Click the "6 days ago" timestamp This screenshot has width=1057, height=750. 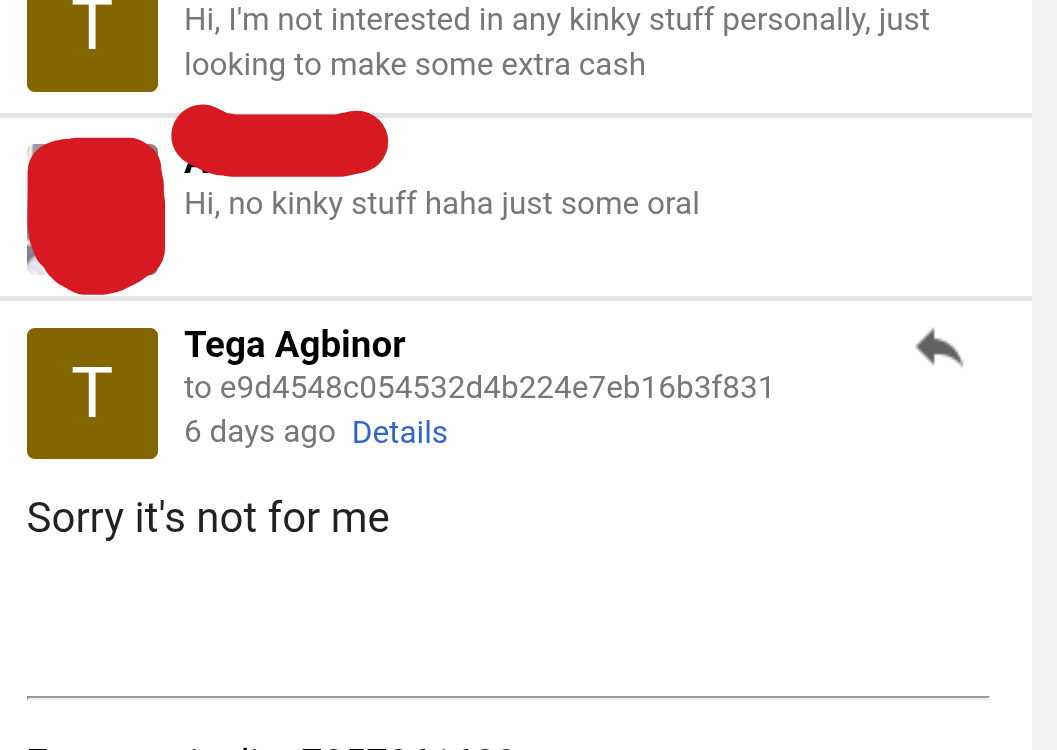(260, 431)
